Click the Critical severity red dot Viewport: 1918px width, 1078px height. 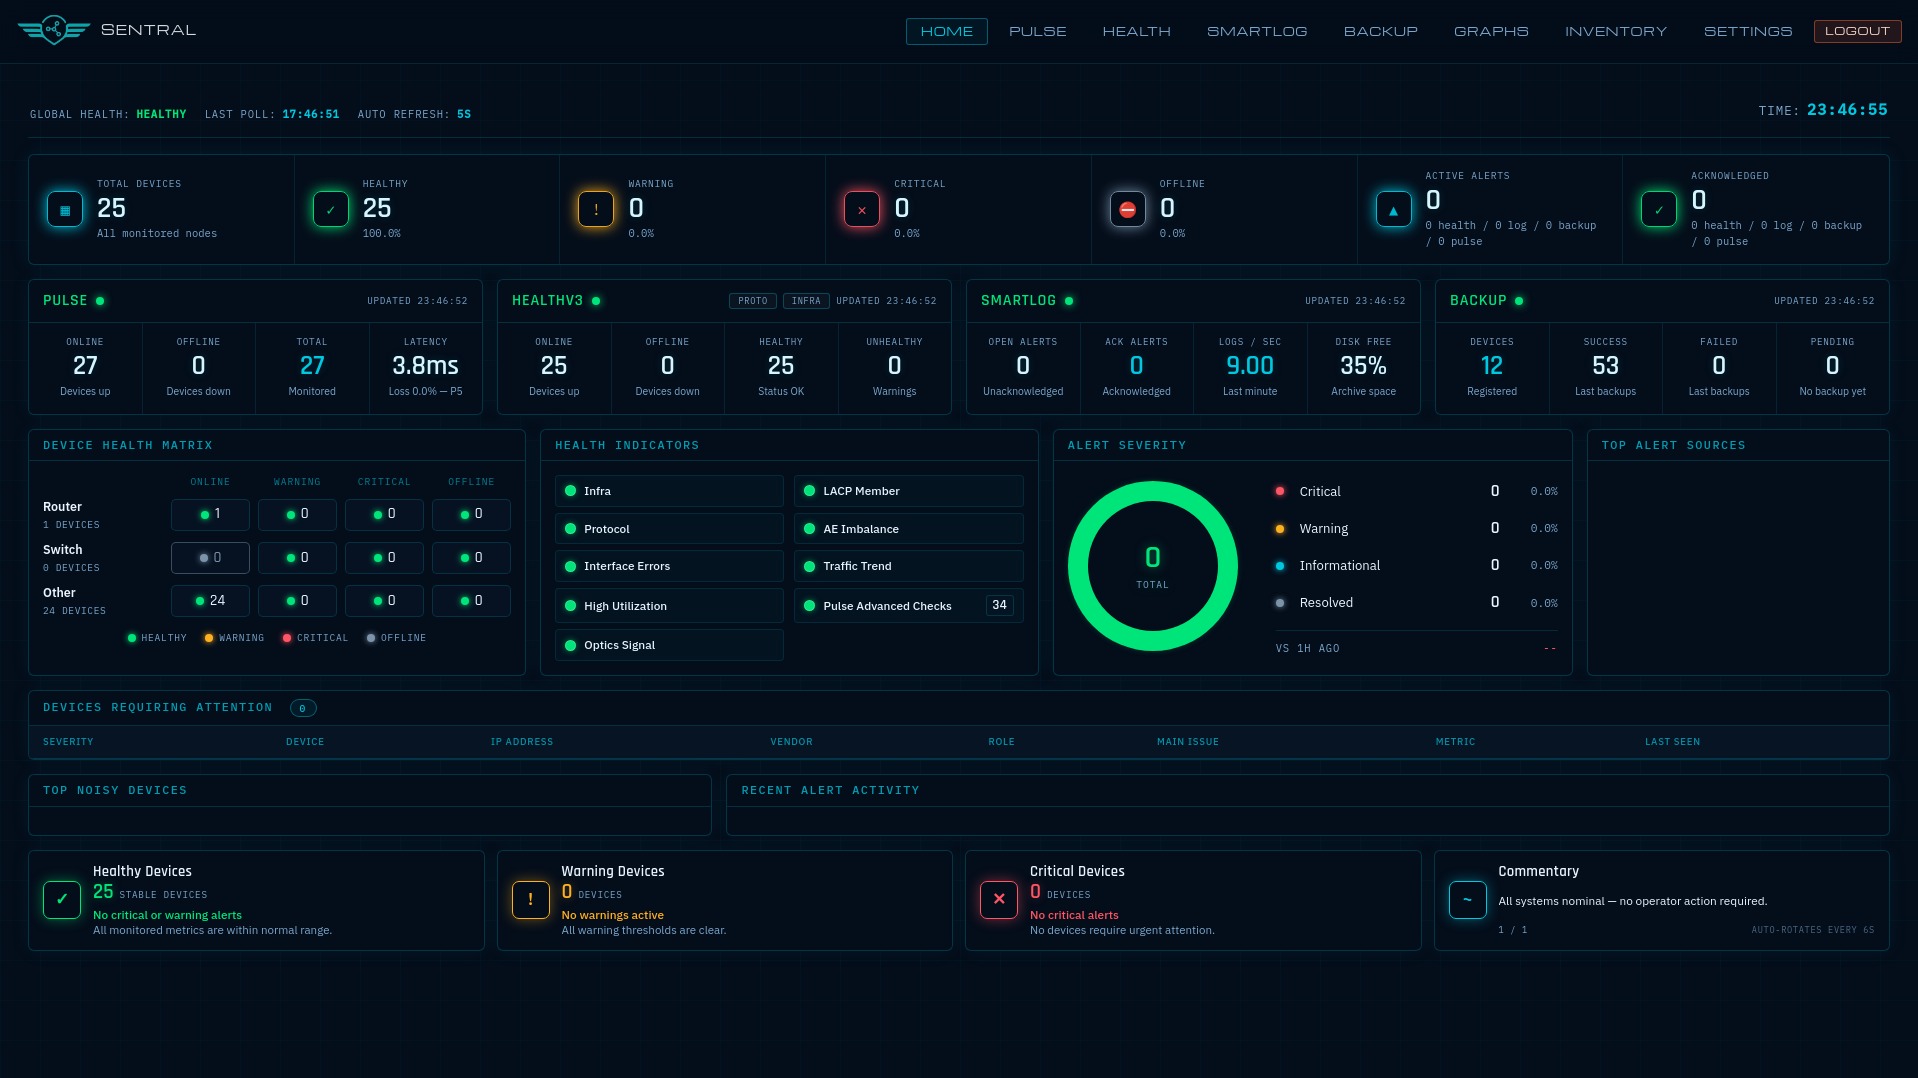click(x=1280, y=491)
